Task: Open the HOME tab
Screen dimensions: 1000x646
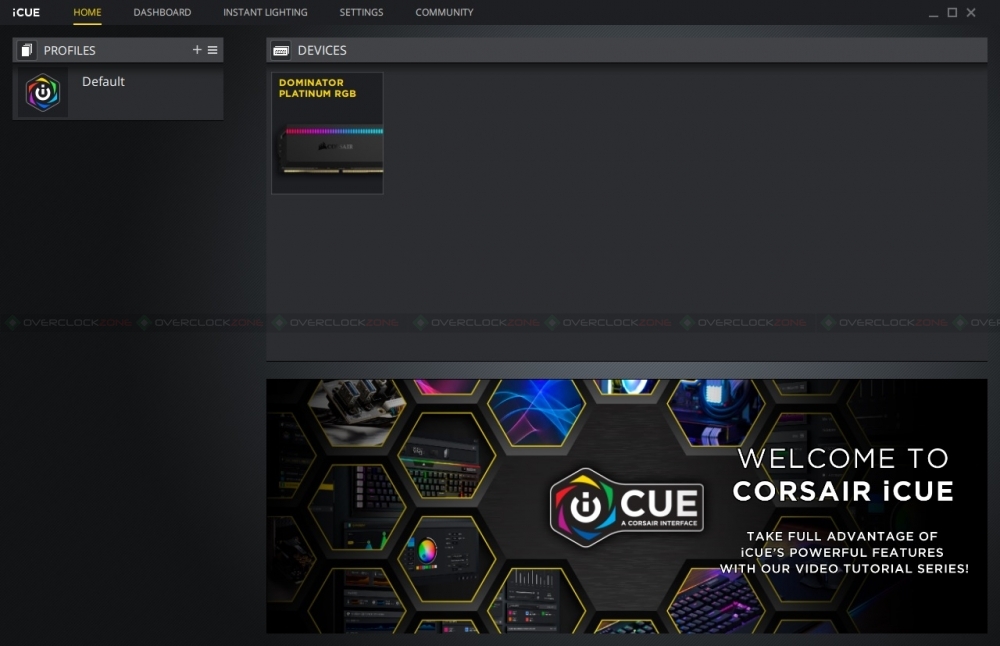Action: point(87,12)
